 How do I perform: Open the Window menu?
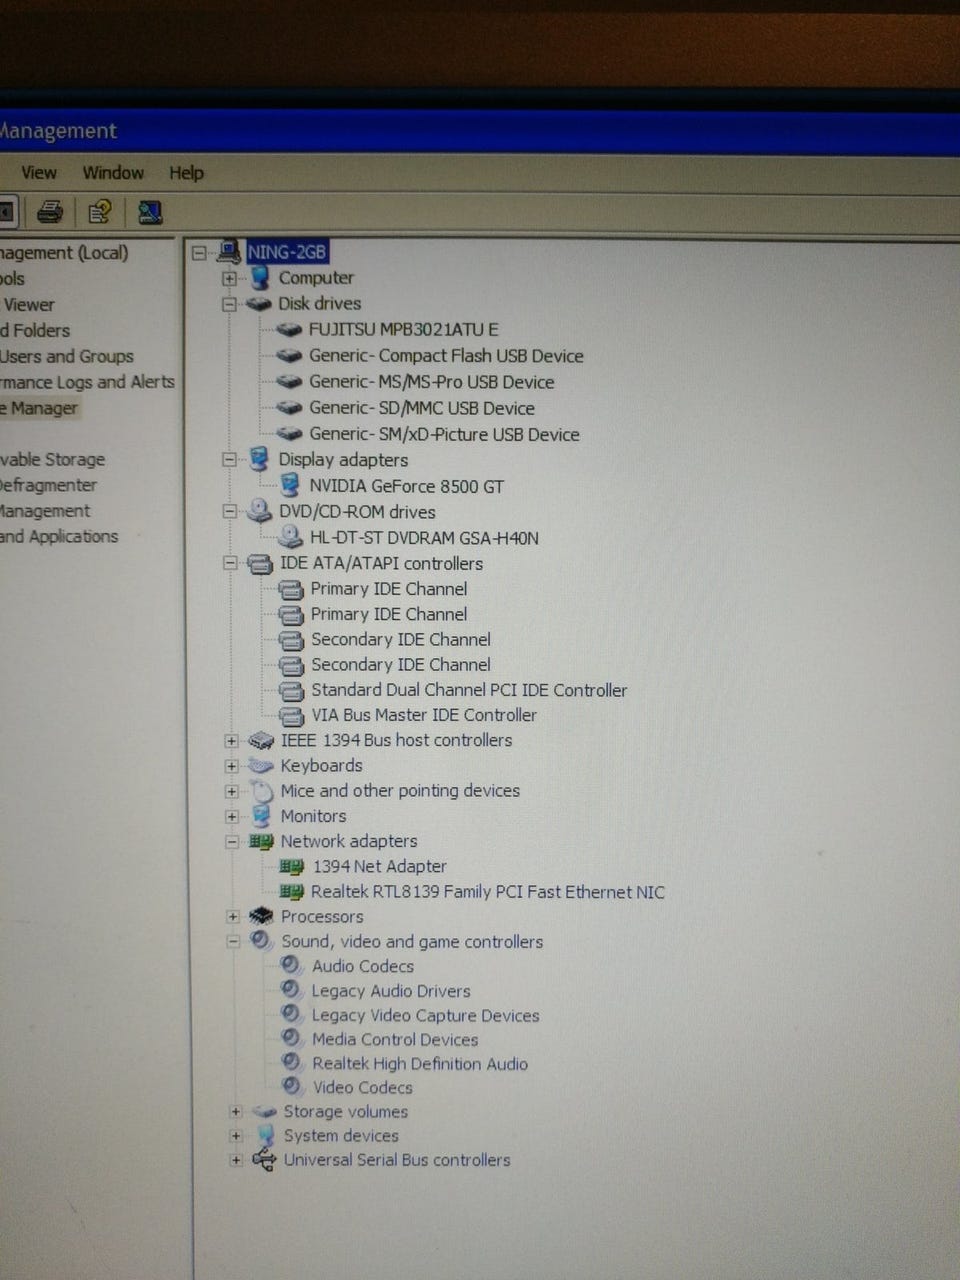point(113,173)
